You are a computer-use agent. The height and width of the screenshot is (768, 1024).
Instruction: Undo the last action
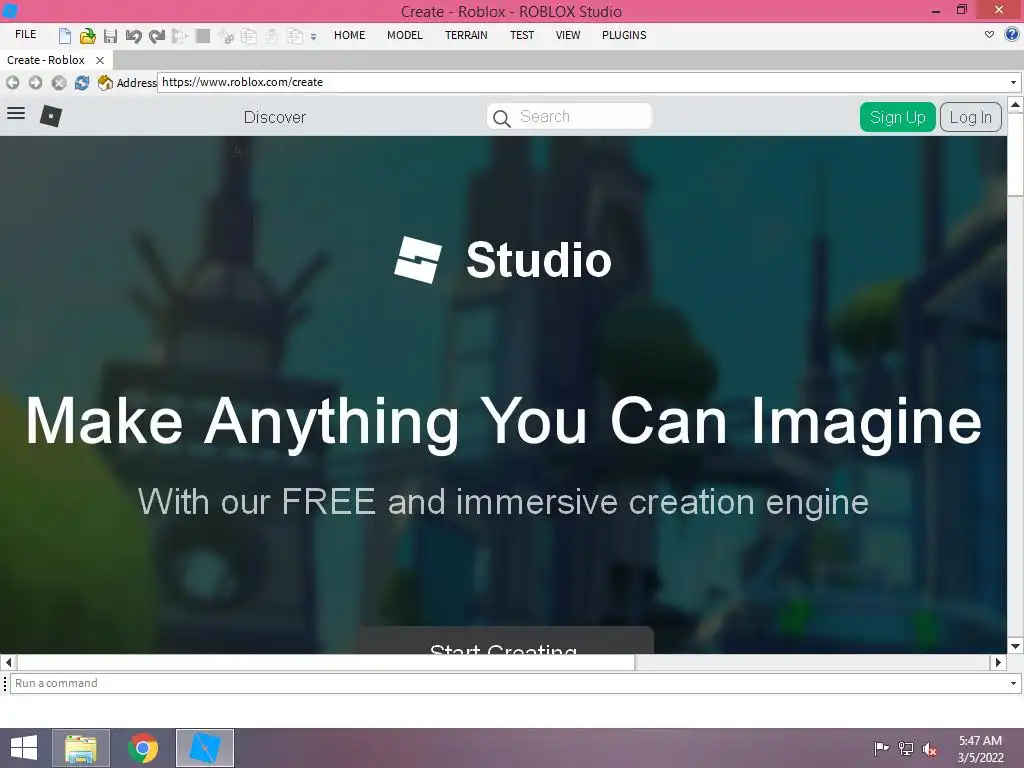(133, 36)
